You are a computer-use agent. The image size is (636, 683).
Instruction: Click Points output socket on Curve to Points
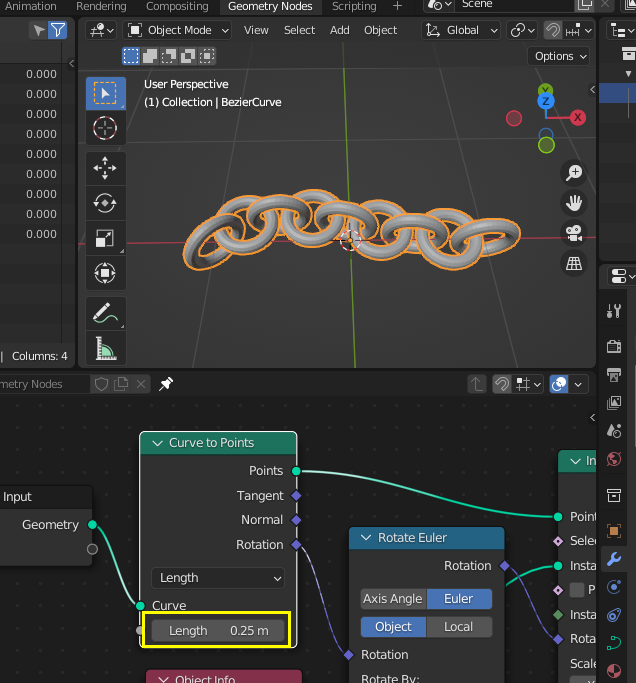tap(296, 471)
